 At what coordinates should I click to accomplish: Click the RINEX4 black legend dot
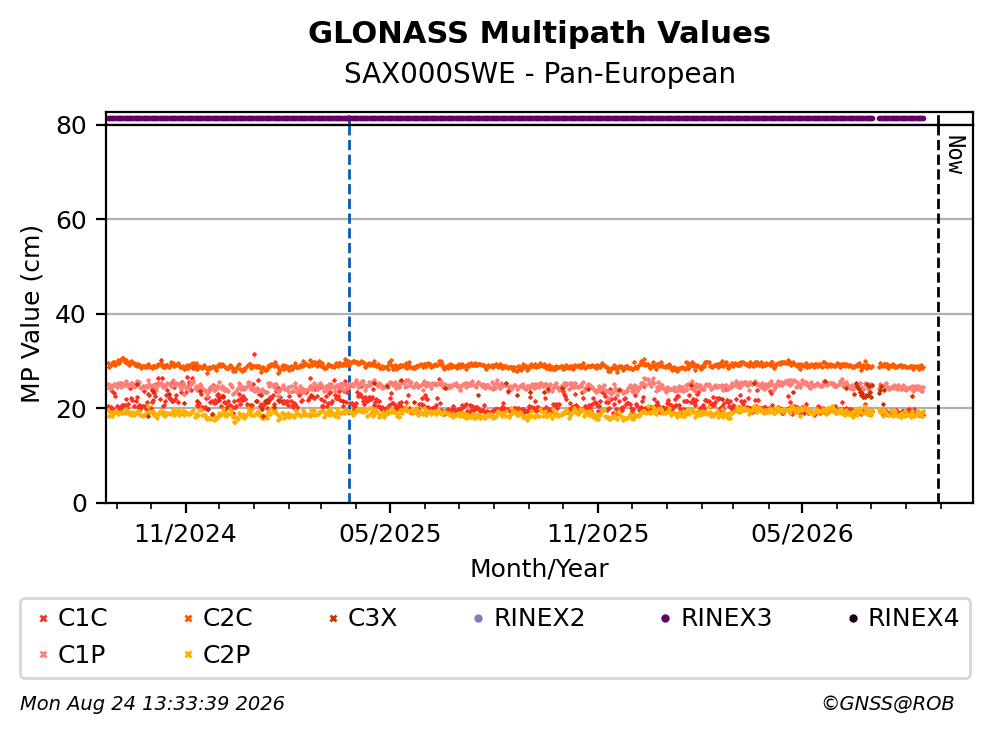click(853, 618)
